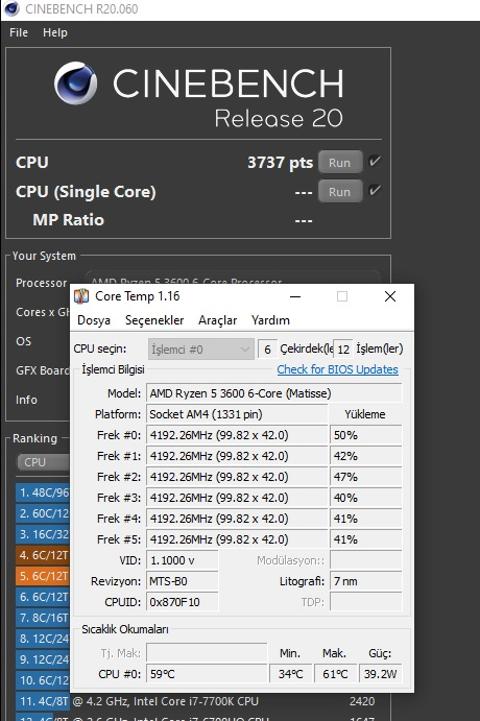Open the CPU ranking dropdown
Screen dimensions: 480x721
[x=43, y=462]
